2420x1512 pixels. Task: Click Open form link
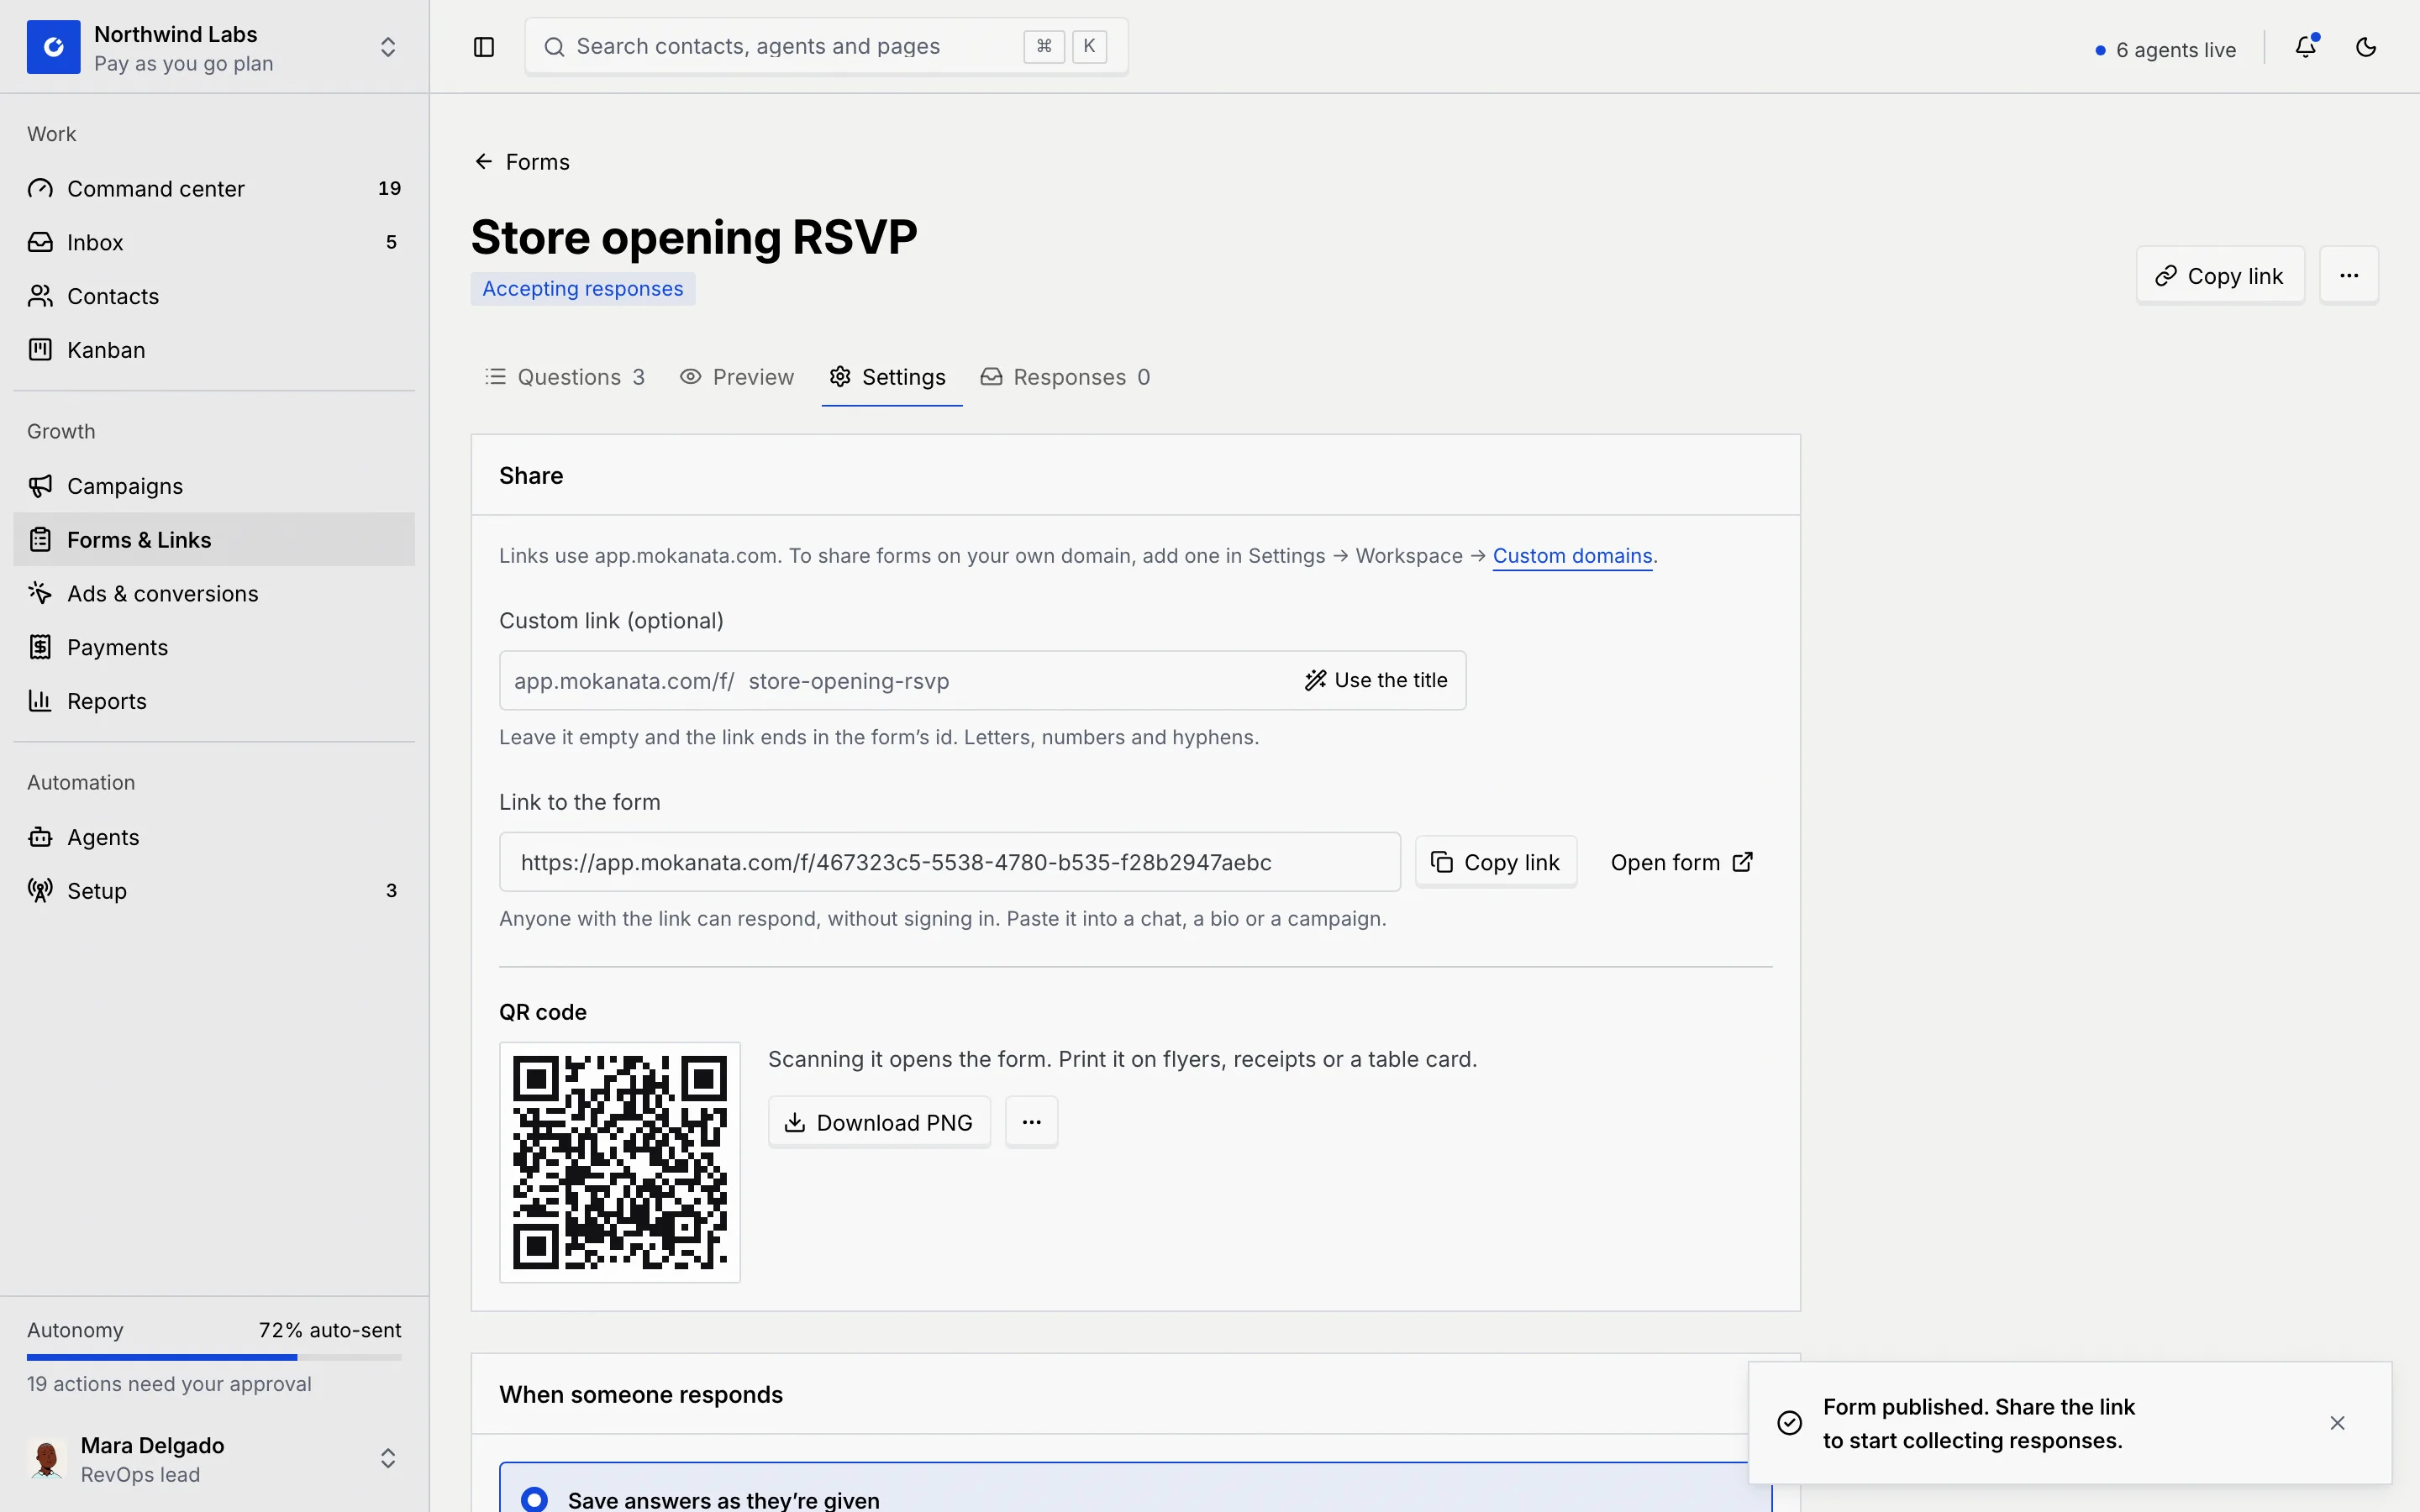coord(1682,862)
